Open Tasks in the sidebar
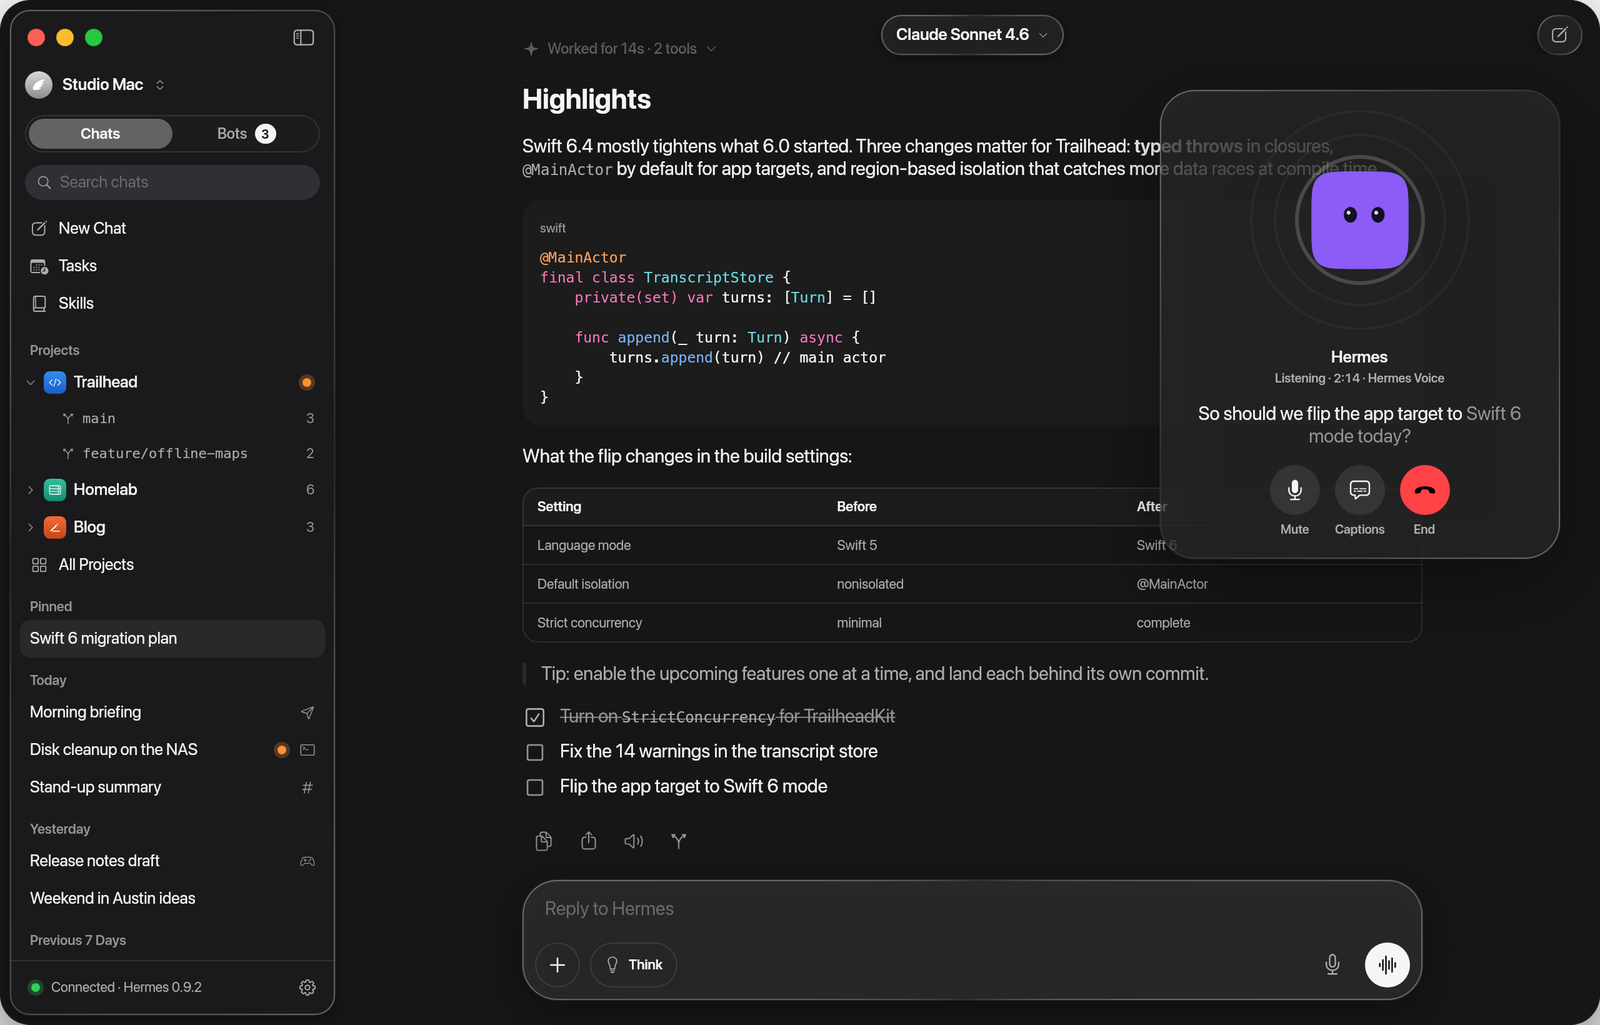 coord(172,266)
